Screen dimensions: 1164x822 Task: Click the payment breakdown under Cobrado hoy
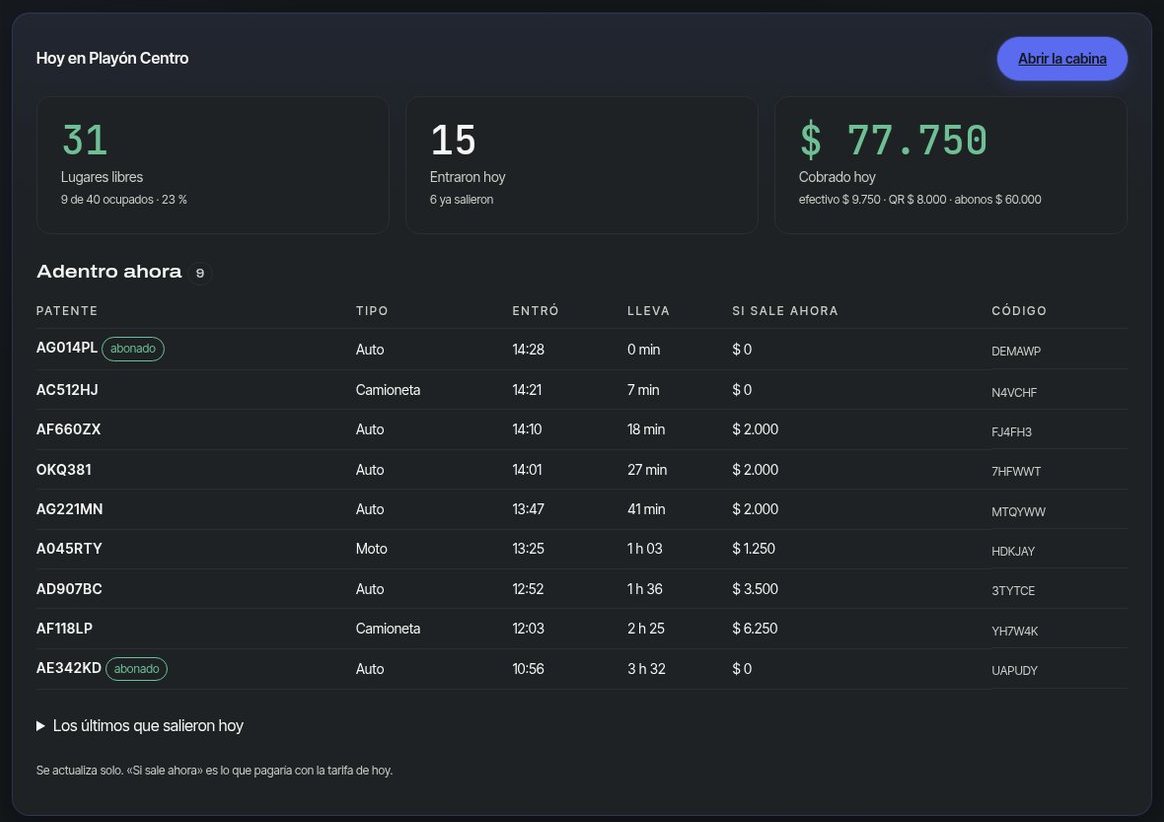[920, 199]
